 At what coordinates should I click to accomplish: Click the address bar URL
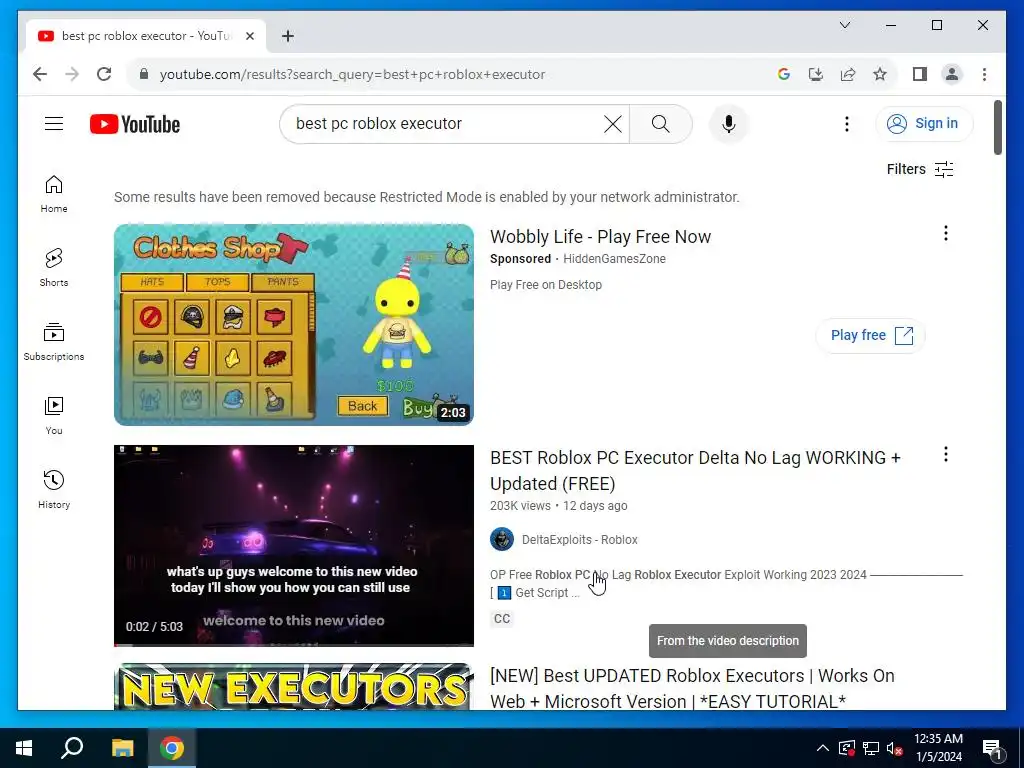353,74
